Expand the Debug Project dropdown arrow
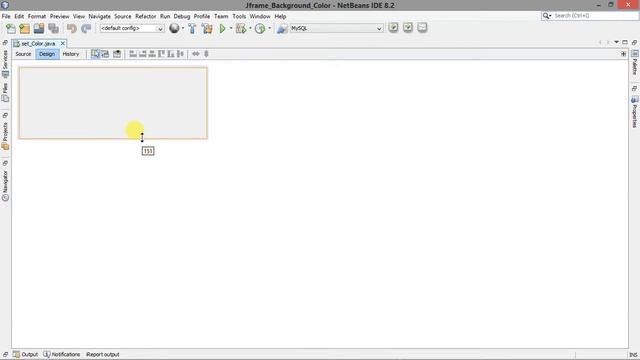The image size is (640, 360). [x=250, y=28]
